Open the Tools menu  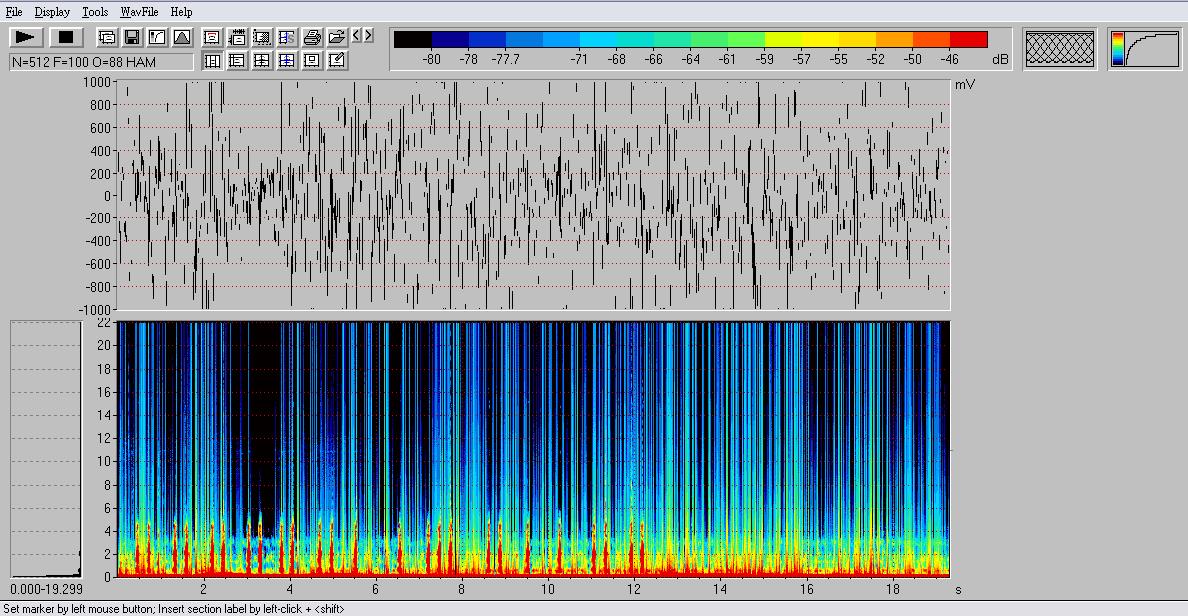pos(95,12)
